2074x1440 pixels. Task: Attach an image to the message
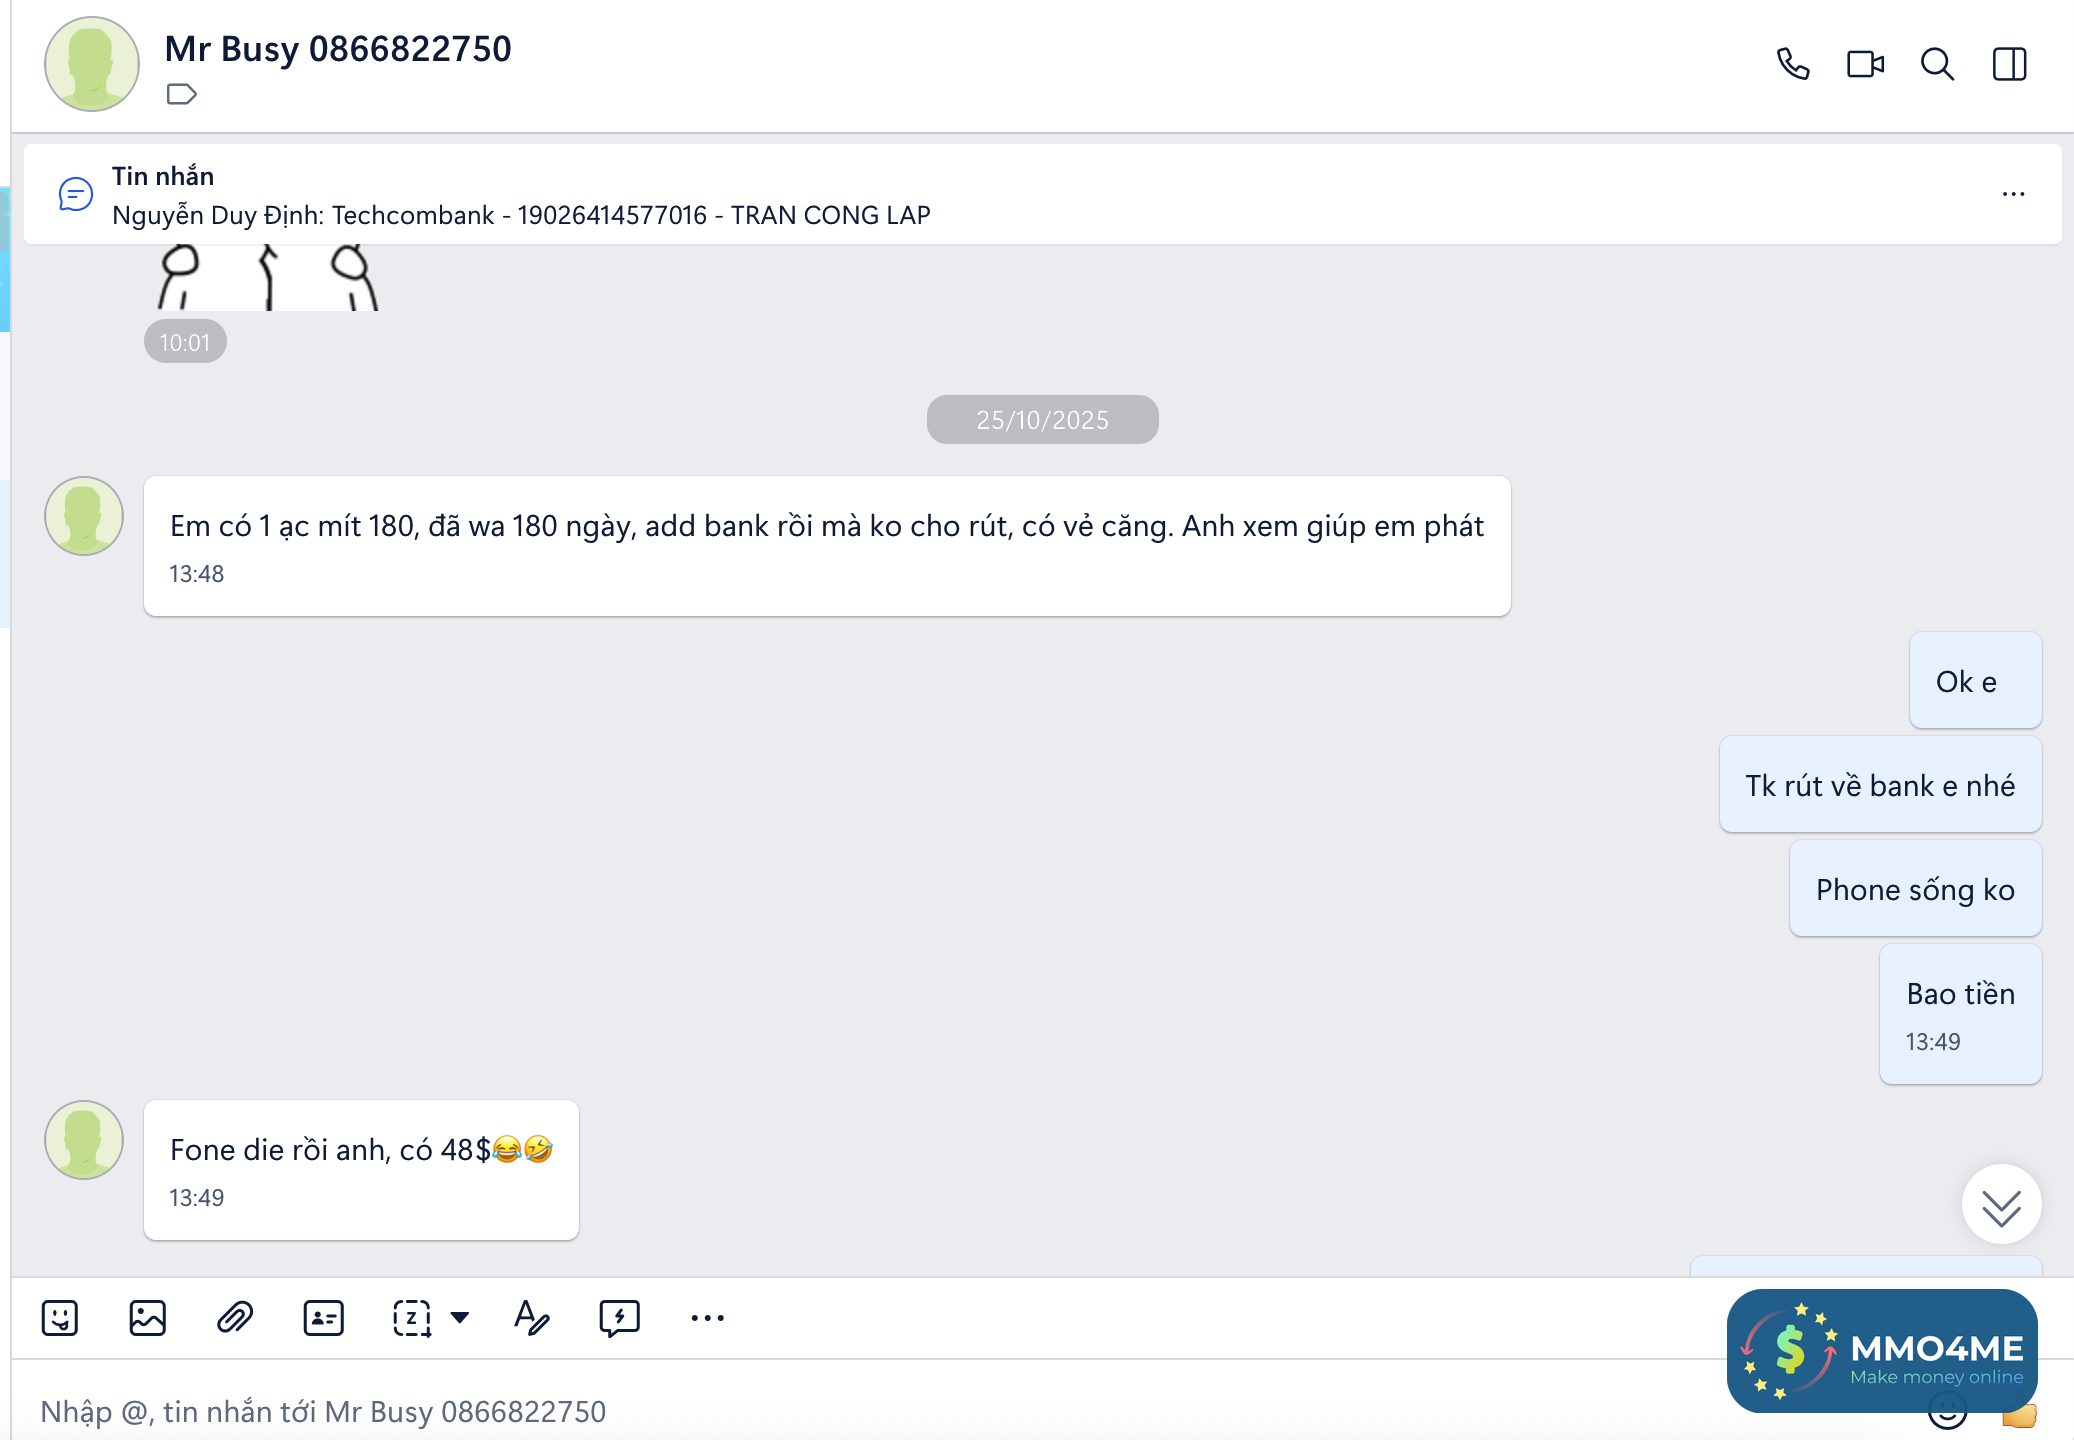[147, 1318]
